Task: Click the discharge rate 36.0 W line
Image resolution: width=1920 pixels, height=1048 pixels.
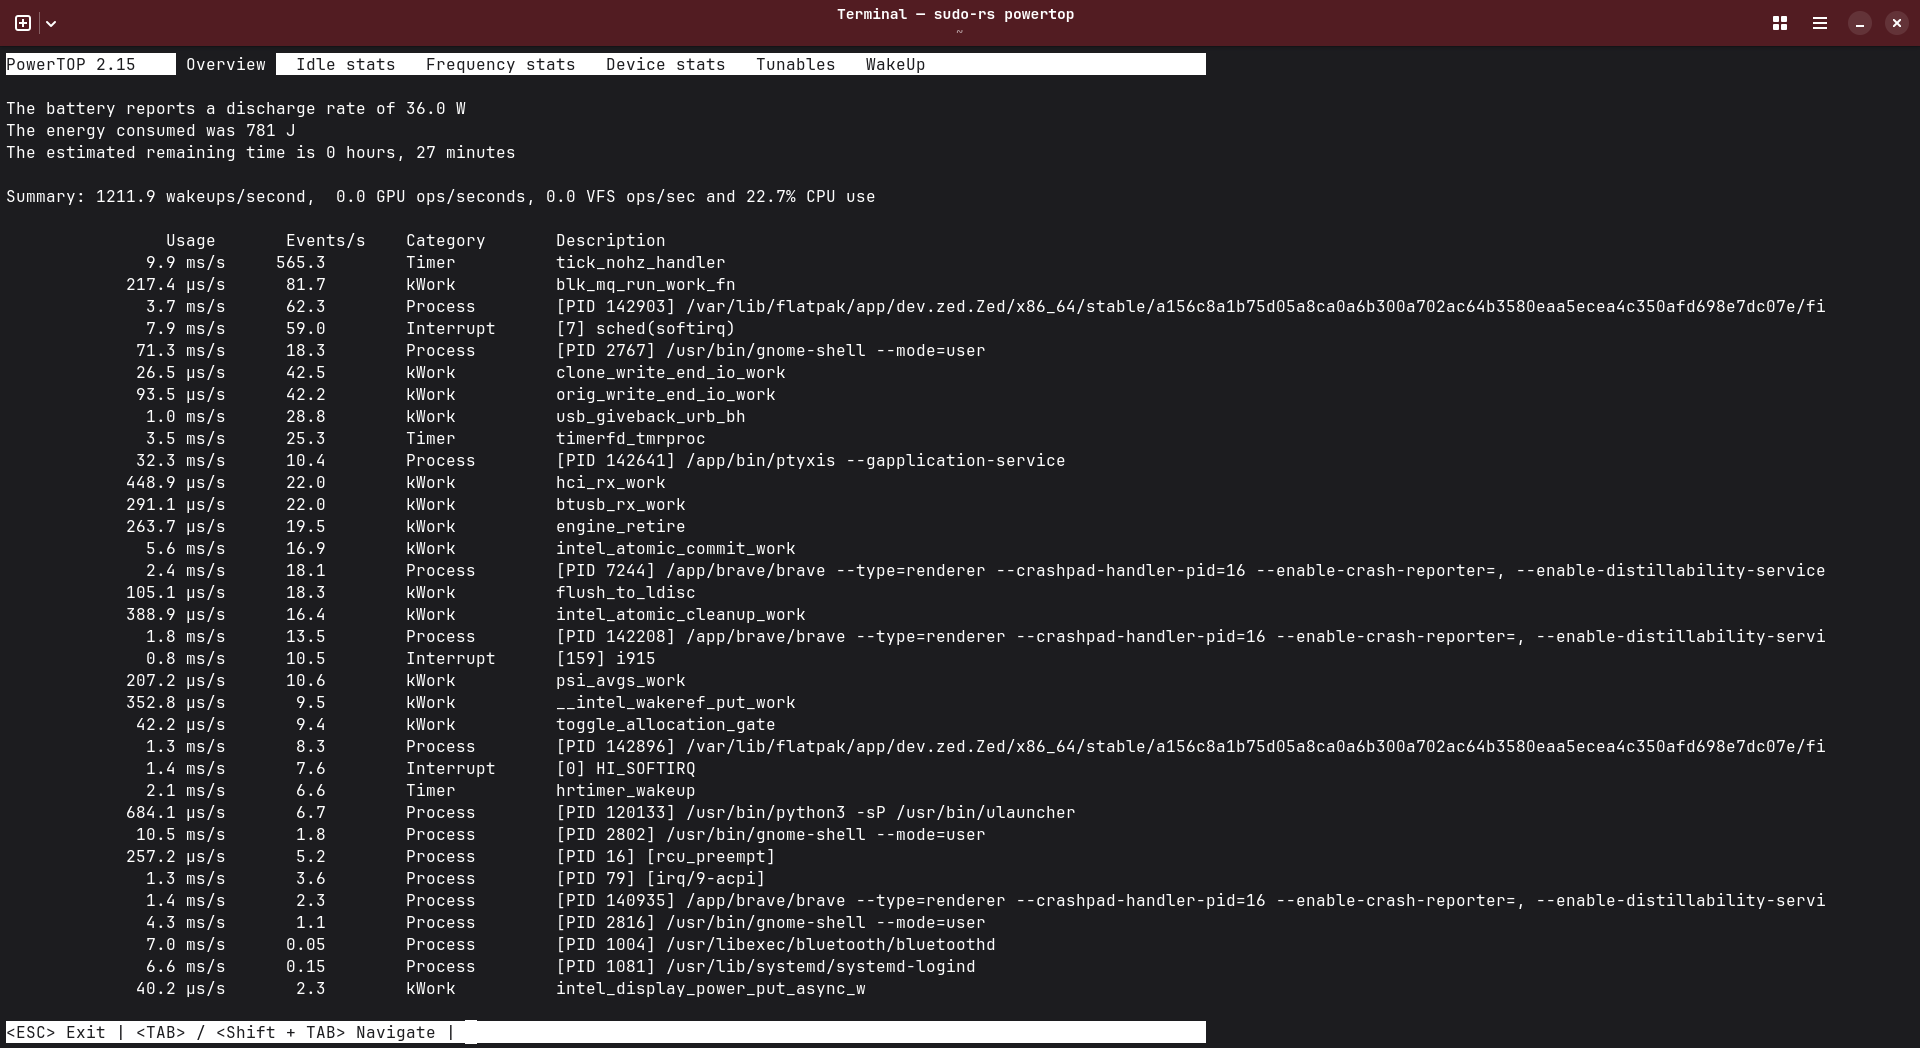Action: pyautogui.click(x=236, y=108)
